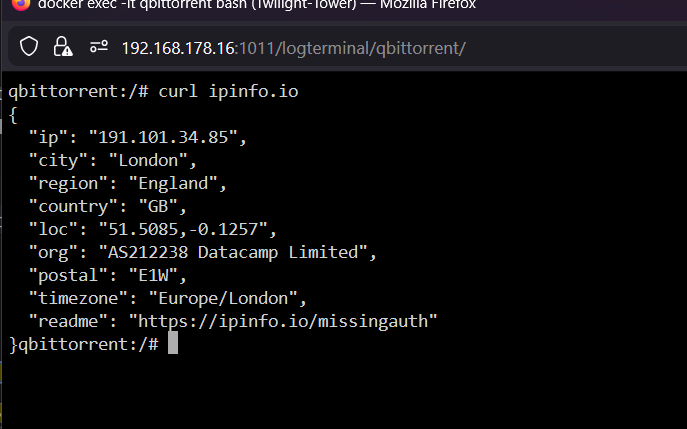Click the org value "AS212238 Datacamp Limited"
This screenshot has width=687, height=429.
coord(233,252)
